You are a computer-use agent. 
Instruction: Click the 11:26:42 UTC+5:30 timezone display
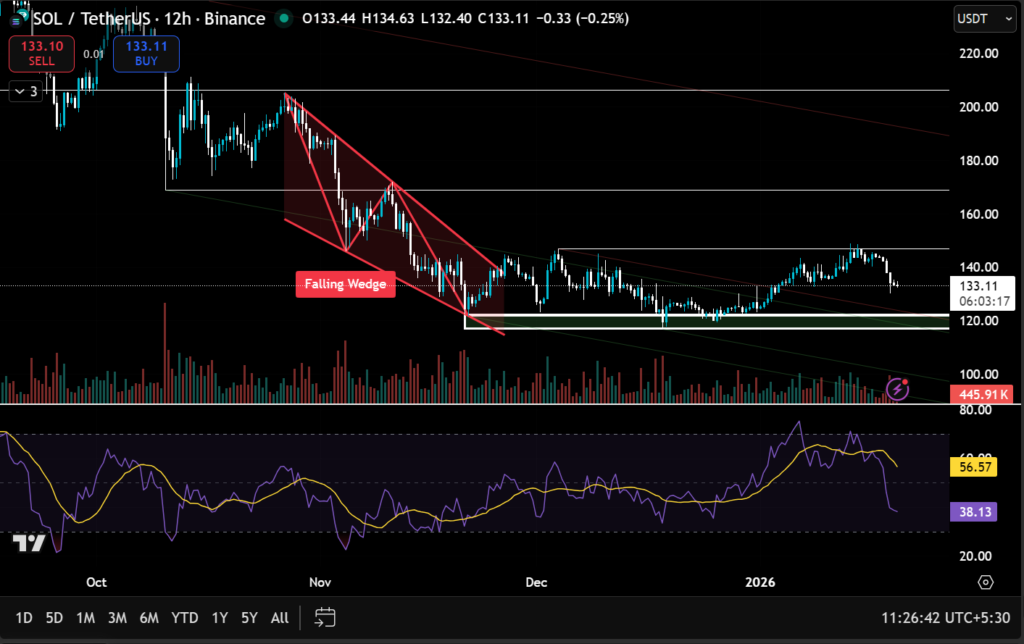(x=946, y=618)
